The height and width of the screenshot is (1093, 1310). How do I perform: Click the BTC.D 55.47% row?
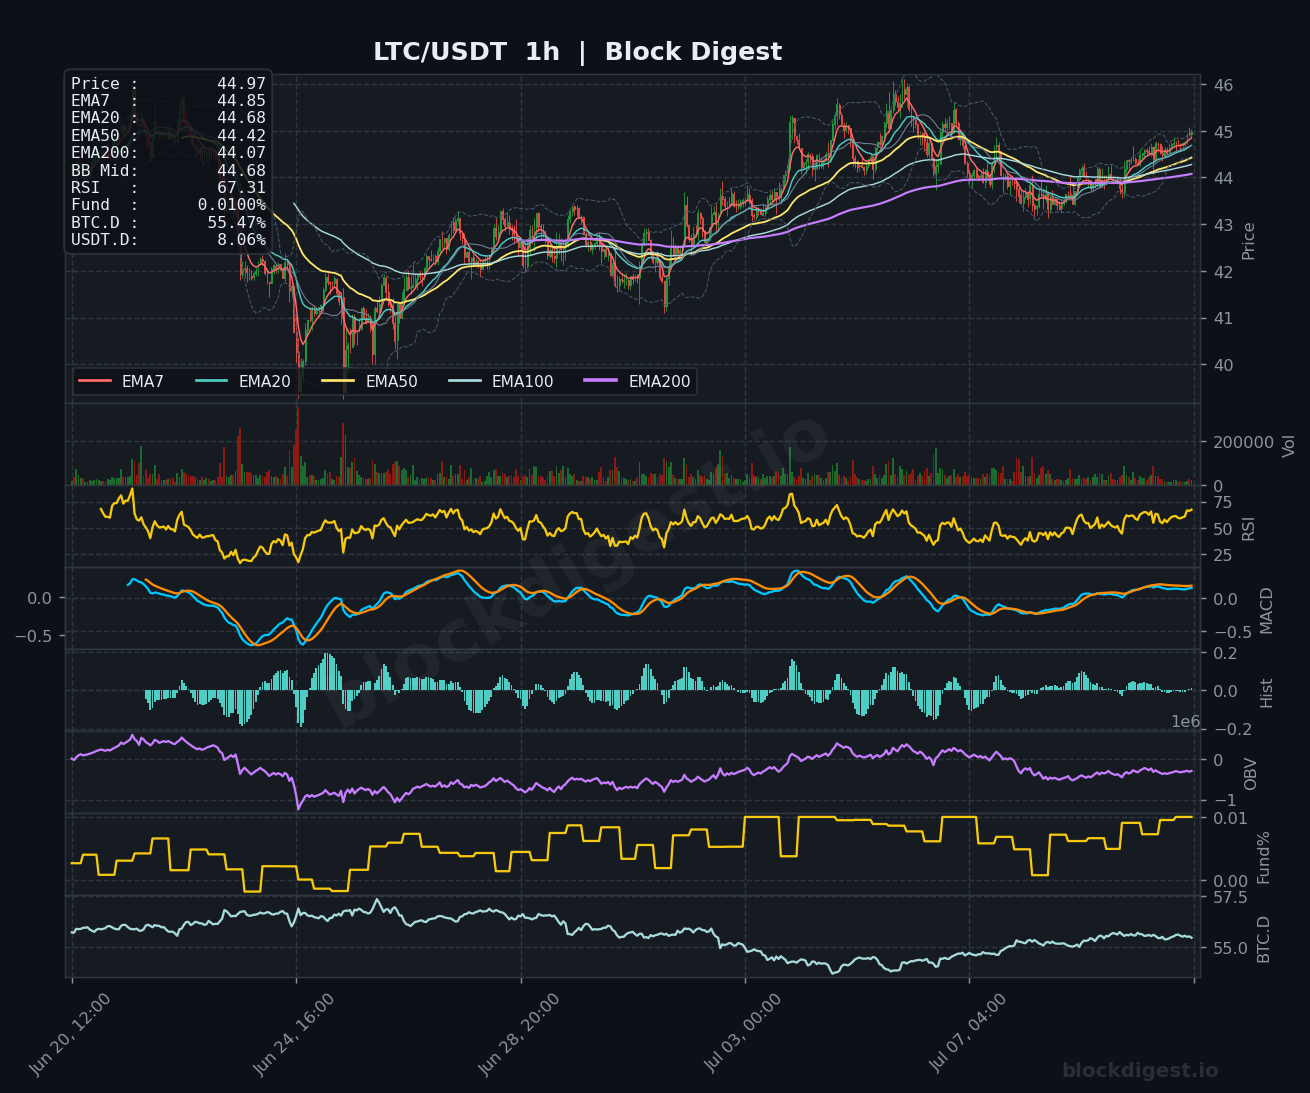(168, 222)
